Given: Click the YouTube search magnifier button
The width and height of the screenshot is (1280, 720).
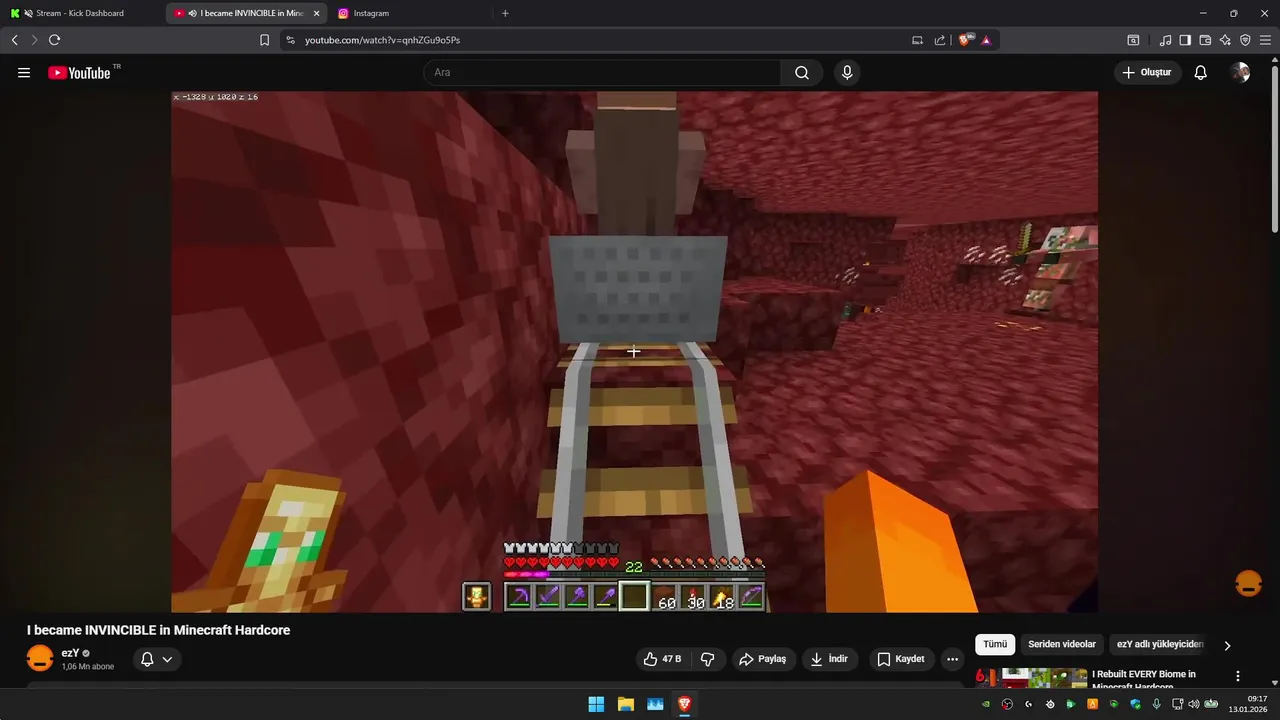Looking at the screenshot, I should click(802, 72).
